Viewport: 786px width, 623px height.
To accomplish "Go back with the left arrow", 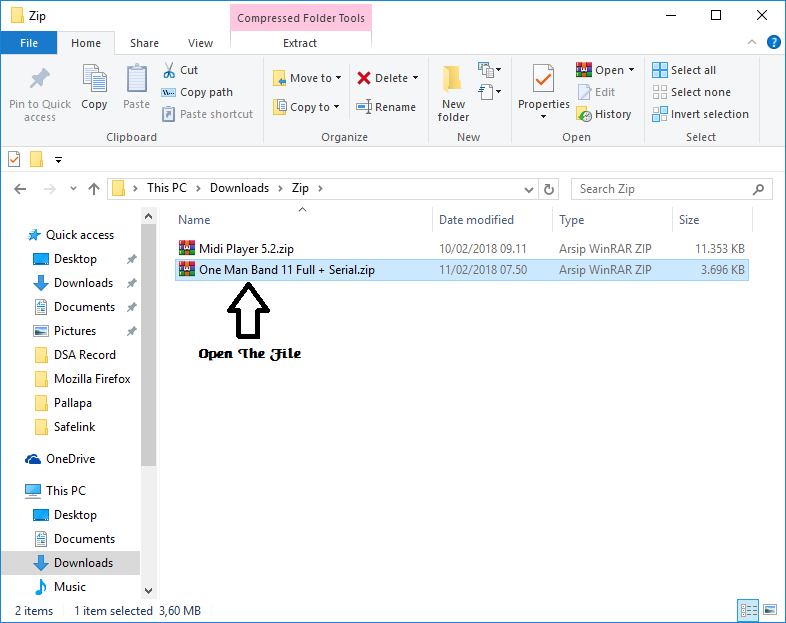I will (20, 189).
